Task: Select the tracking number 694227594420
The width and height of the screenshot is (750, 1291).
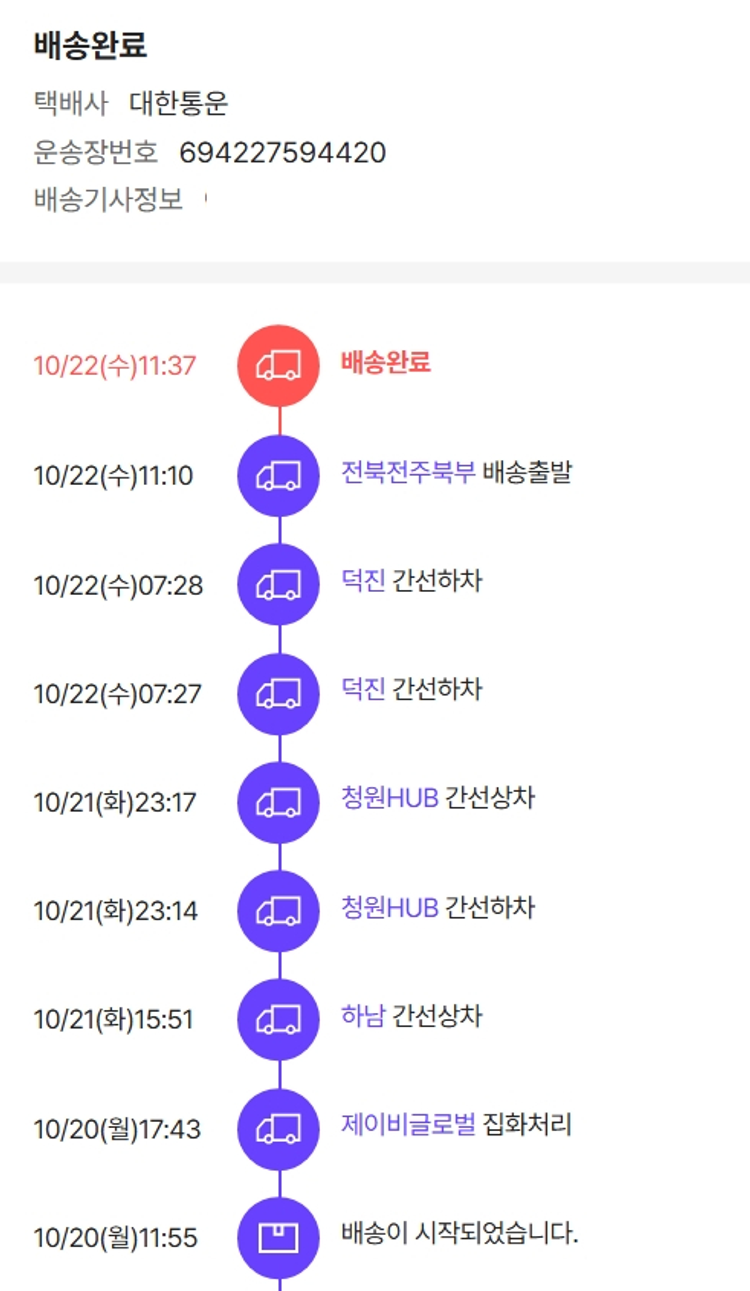Action: pyautogui.click(x=283, y=153)
